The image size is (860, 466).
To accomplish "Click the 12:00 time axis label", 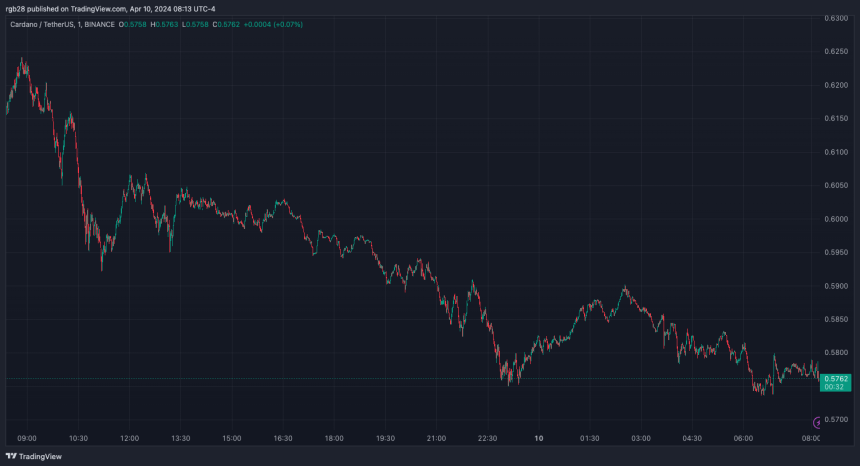I will pyautogui.click(x=129, y=438).
